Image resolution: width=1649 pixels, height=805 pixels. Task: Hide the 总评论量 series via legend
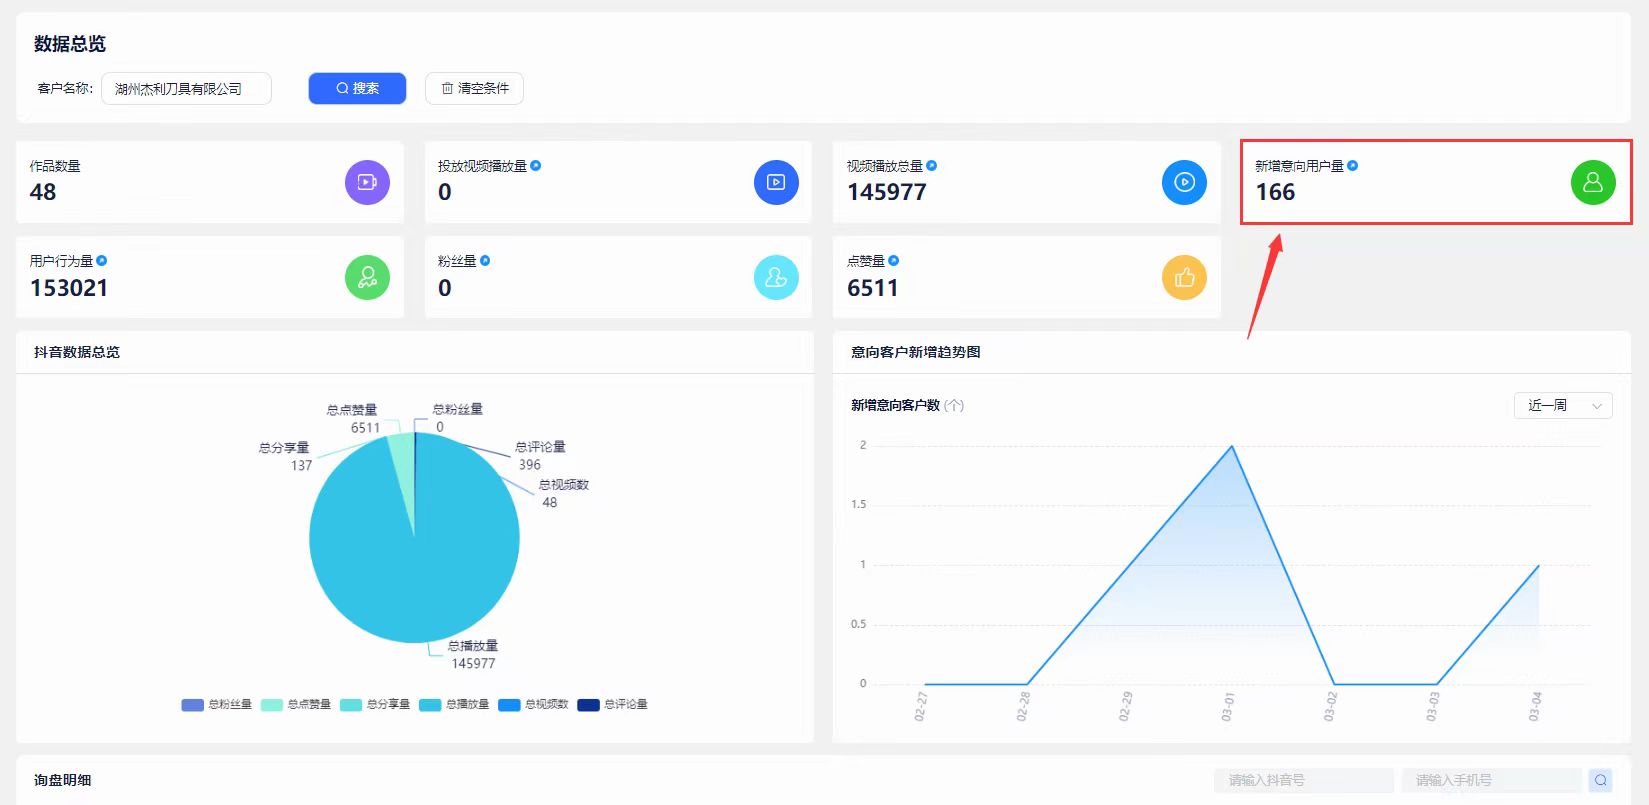coord(613,704)
